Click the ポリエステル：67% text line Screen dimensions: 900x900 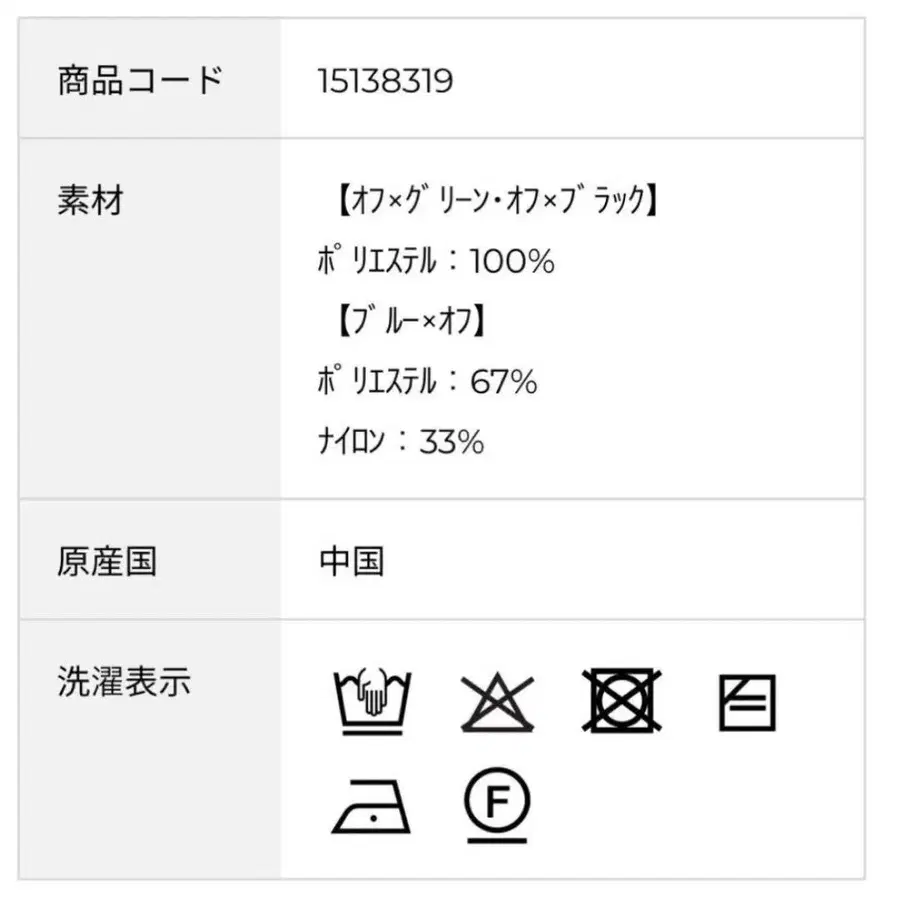click(x=427, y=381)
